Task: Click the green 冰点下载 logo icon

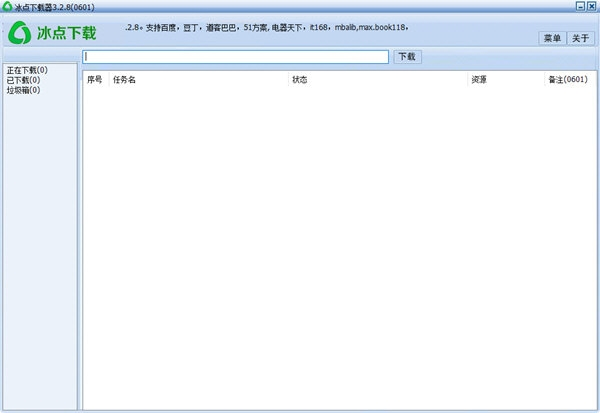Action: point(20,33)
